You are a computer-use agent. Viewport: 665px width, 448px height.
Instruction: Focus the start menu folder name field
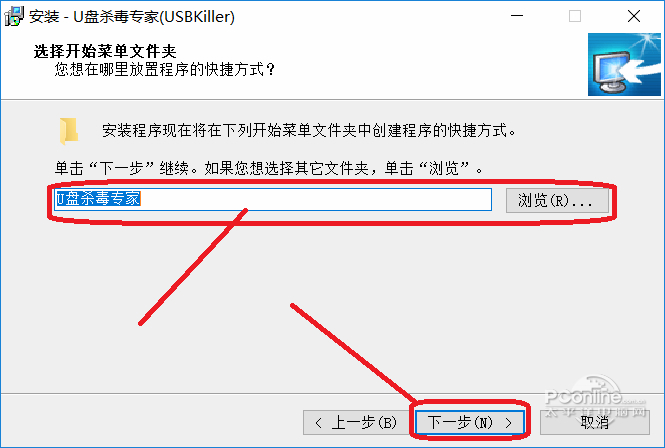coord(273,200)
